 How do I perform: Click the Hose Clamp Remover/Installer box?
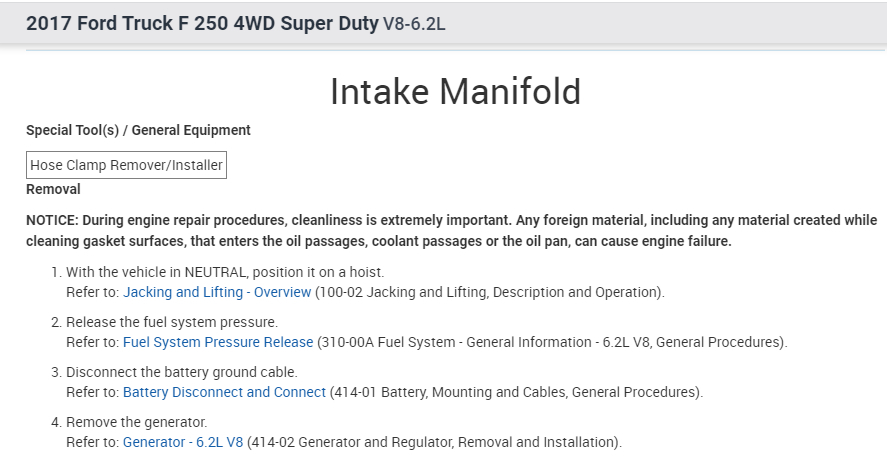tap(126, 165)
